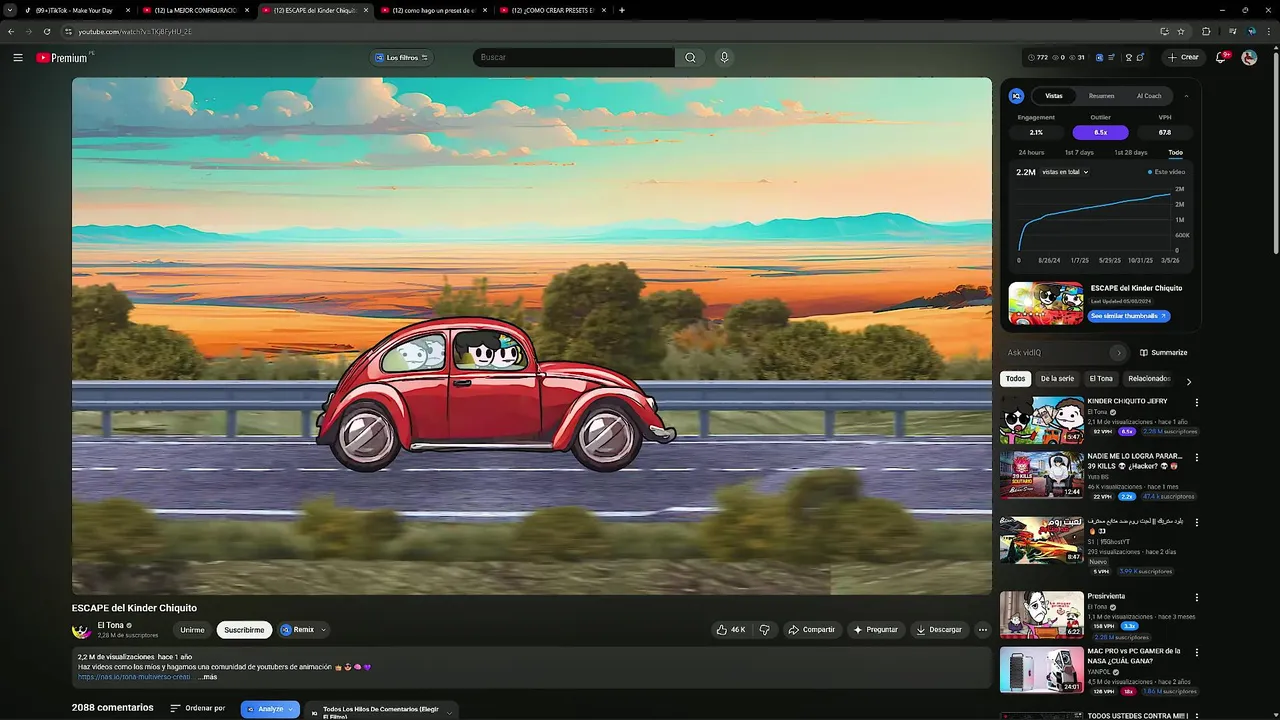1280x720 pixels.
Task: Switch to Resumen tab
Action: point(1101,96)
